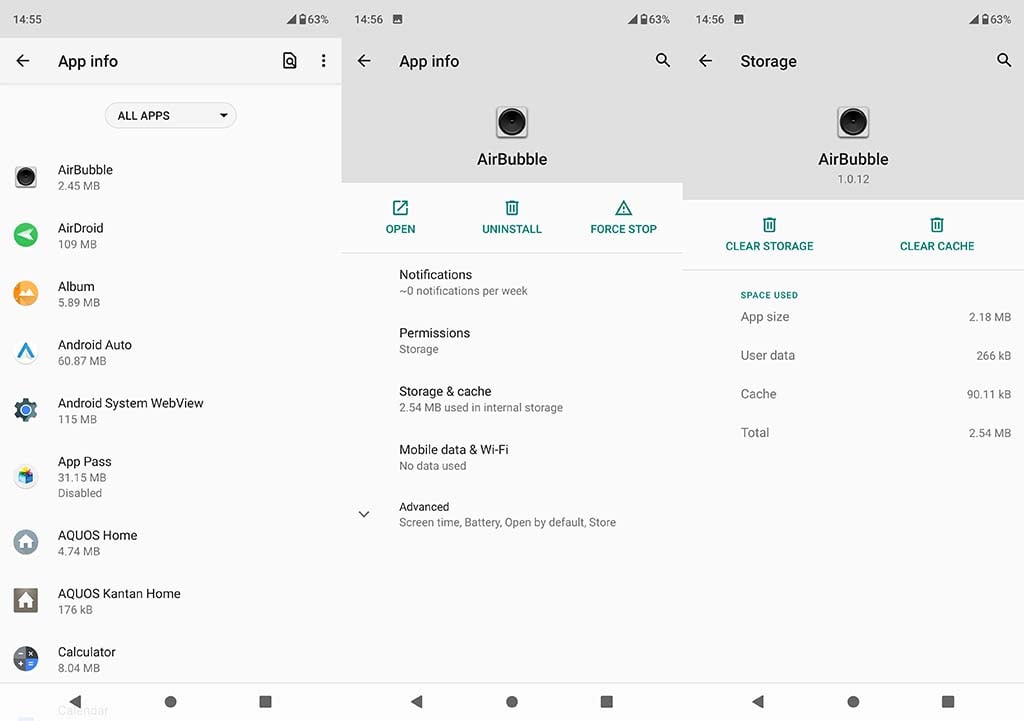The width and height of the screenshot is (1024, 721).
Task: Force stop AirBubble
Action: click(x=624, y=217)
